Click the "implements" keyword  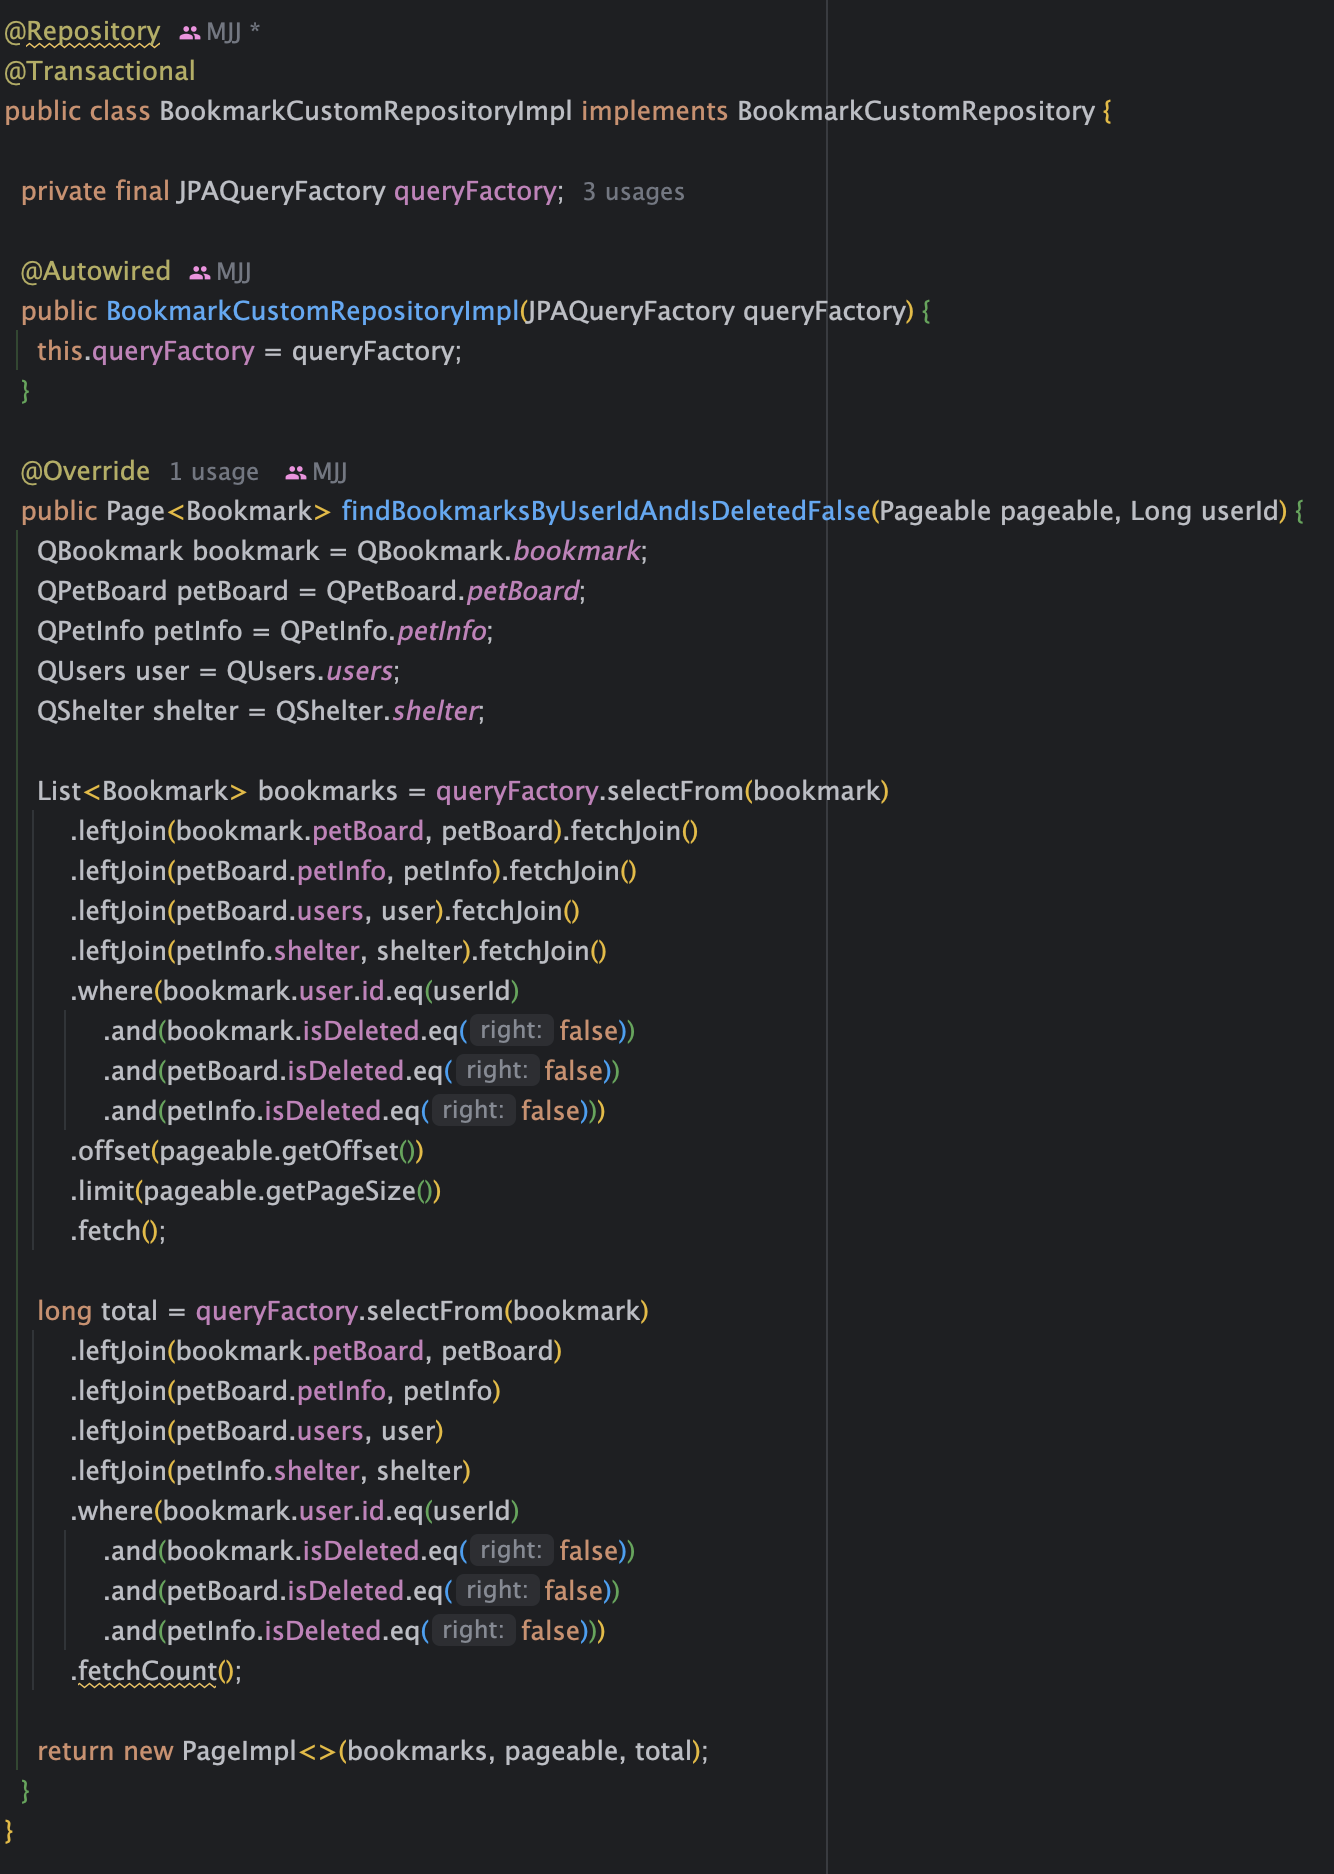(x=655, y=111)
